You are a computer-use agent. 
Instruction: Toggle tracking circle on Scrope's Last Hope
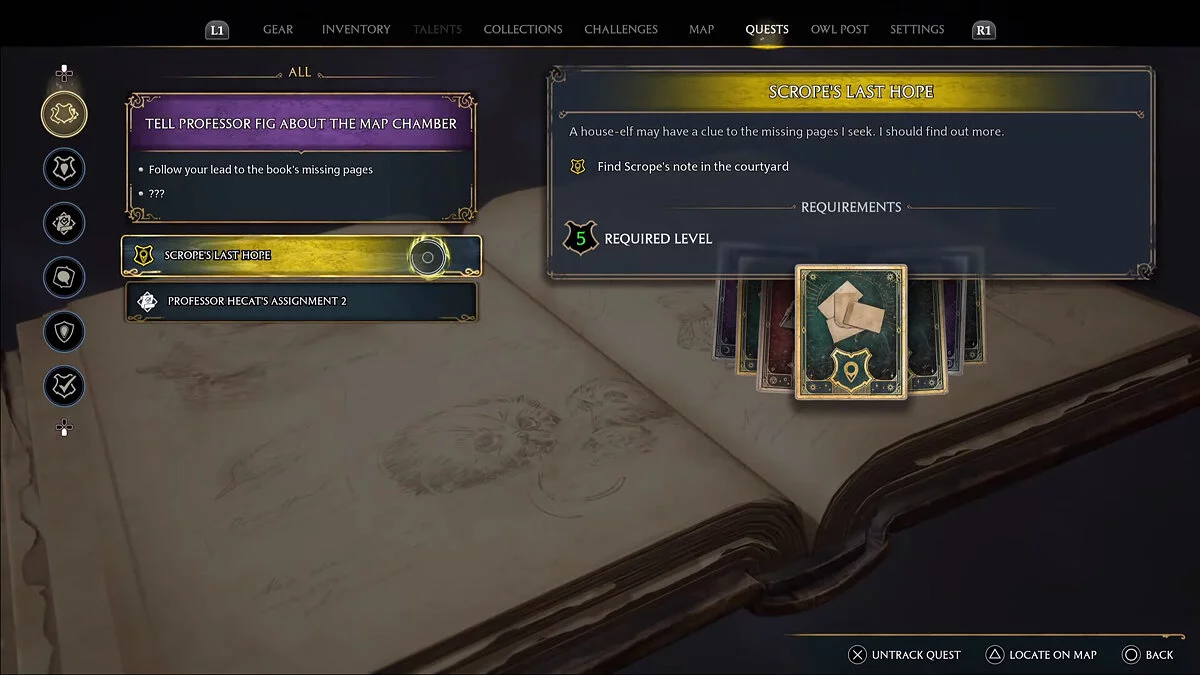tap(428, 257)
